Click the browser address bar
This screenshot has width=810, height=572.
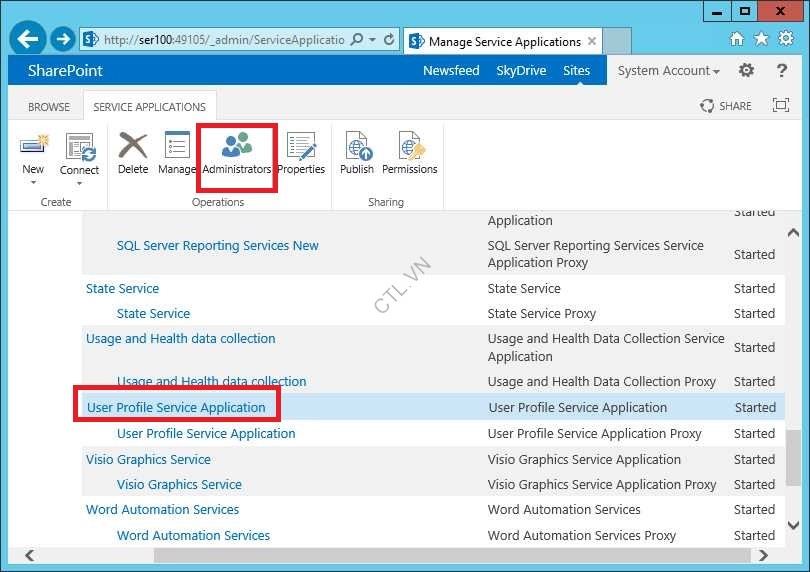point(225,40)
